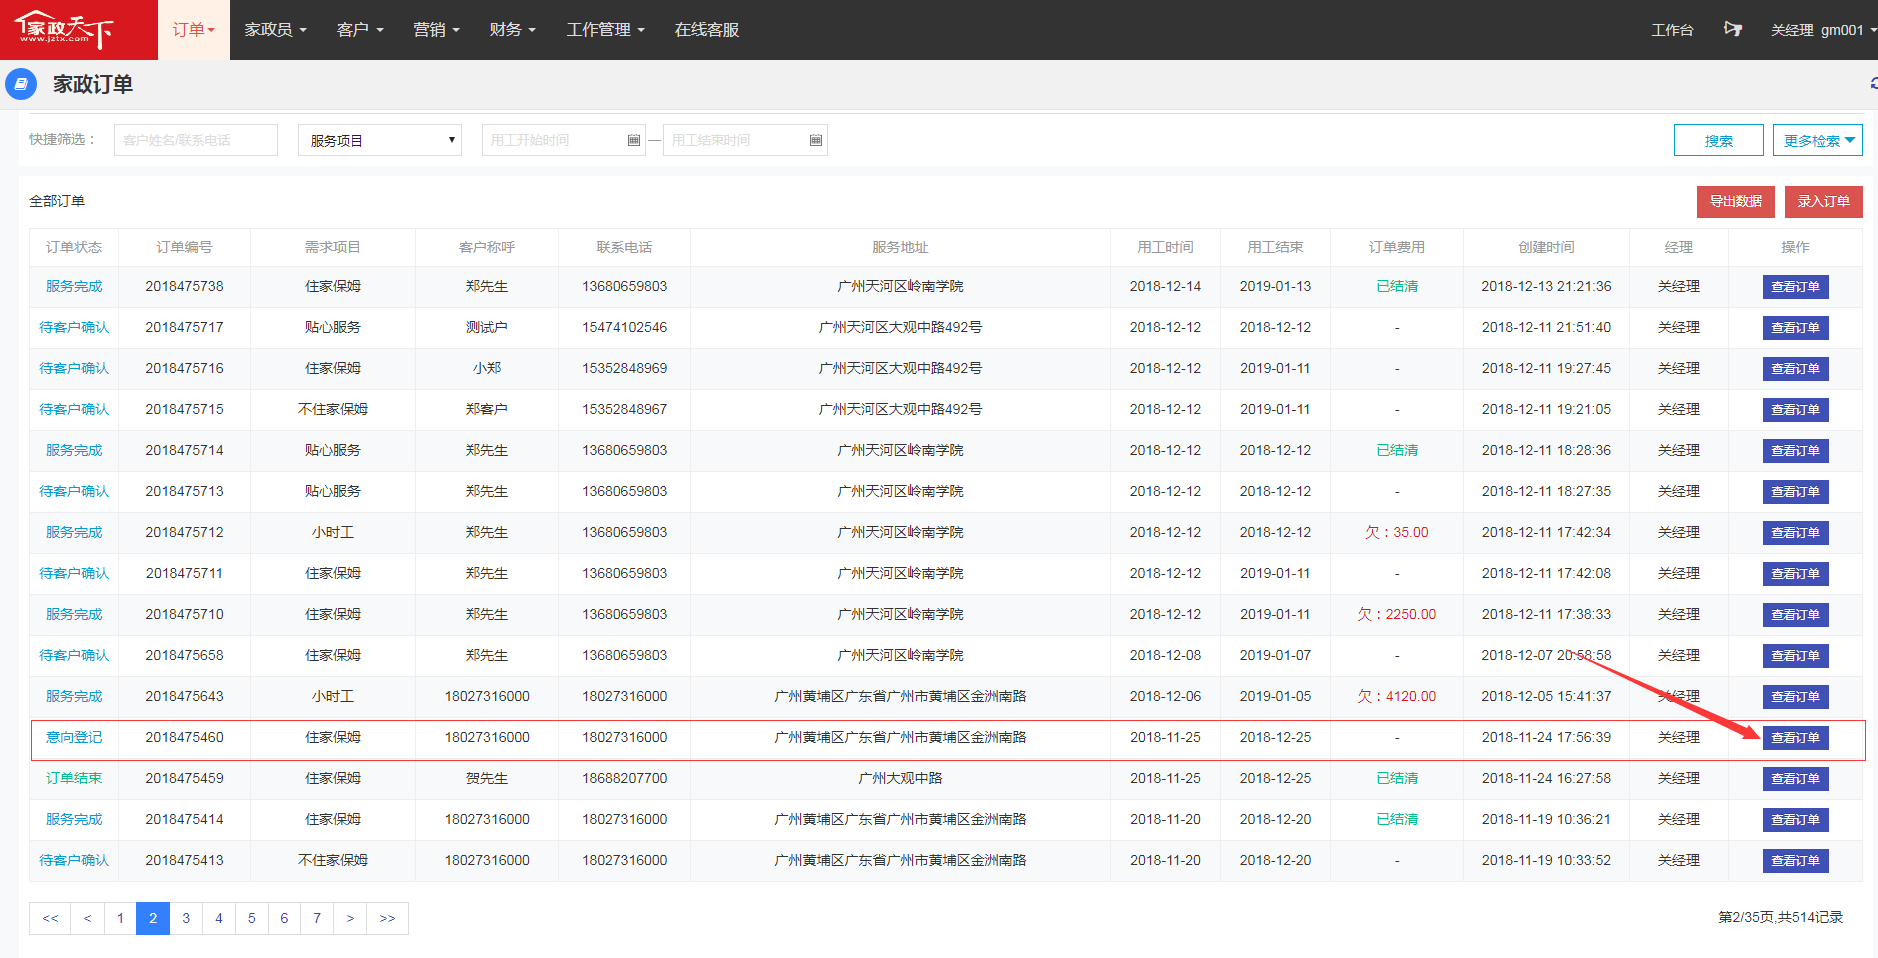Click 查看订单 for order 2018475459
The width and height of the screenshot is (1878, 958).
point(1796,779)
